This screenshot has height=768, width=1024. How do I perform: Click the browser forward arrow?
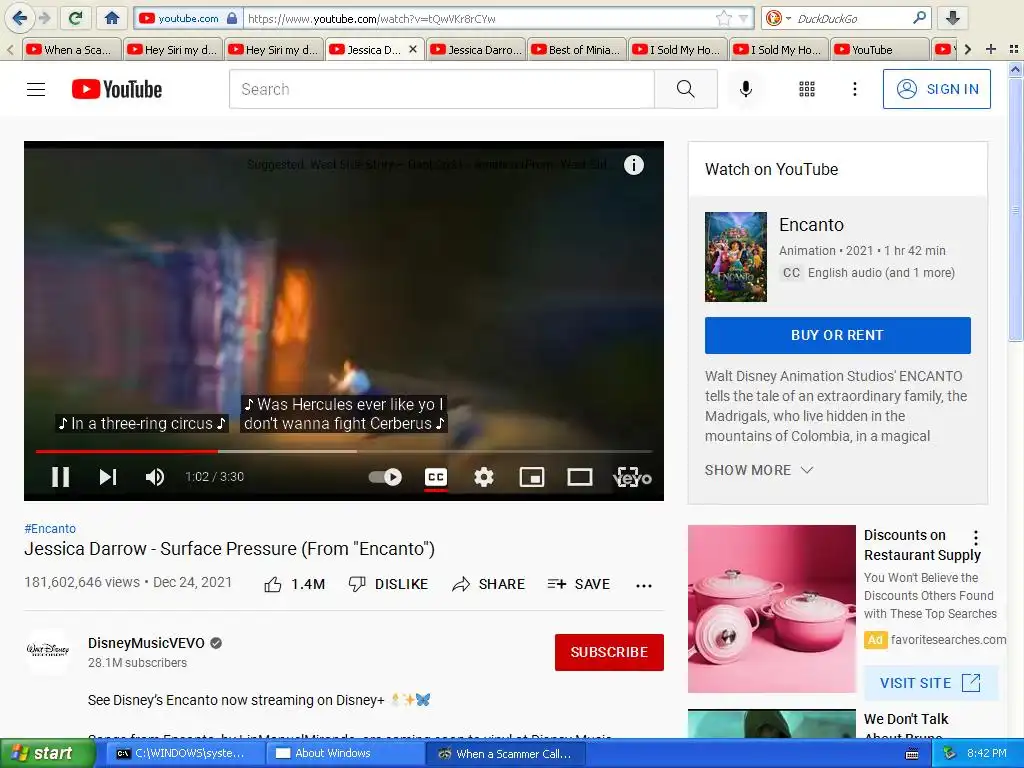click(x=44, y=18)
